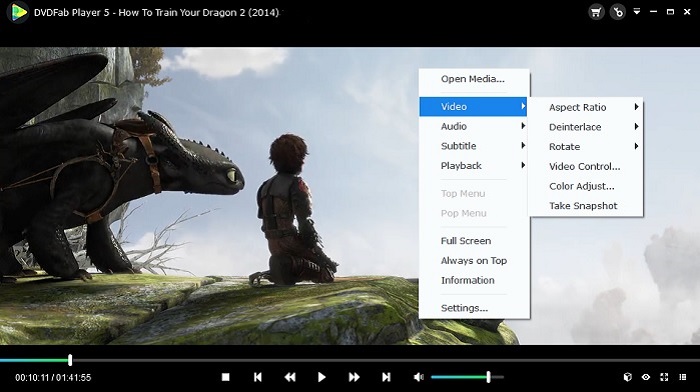Open the Playback submenu

(x=473, y=166)
